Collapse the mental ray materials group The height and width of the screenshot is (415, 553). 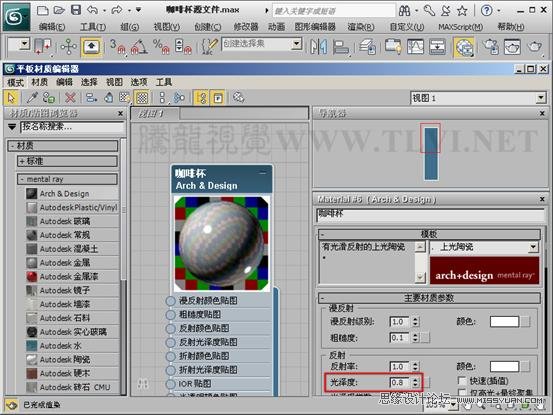67,179
